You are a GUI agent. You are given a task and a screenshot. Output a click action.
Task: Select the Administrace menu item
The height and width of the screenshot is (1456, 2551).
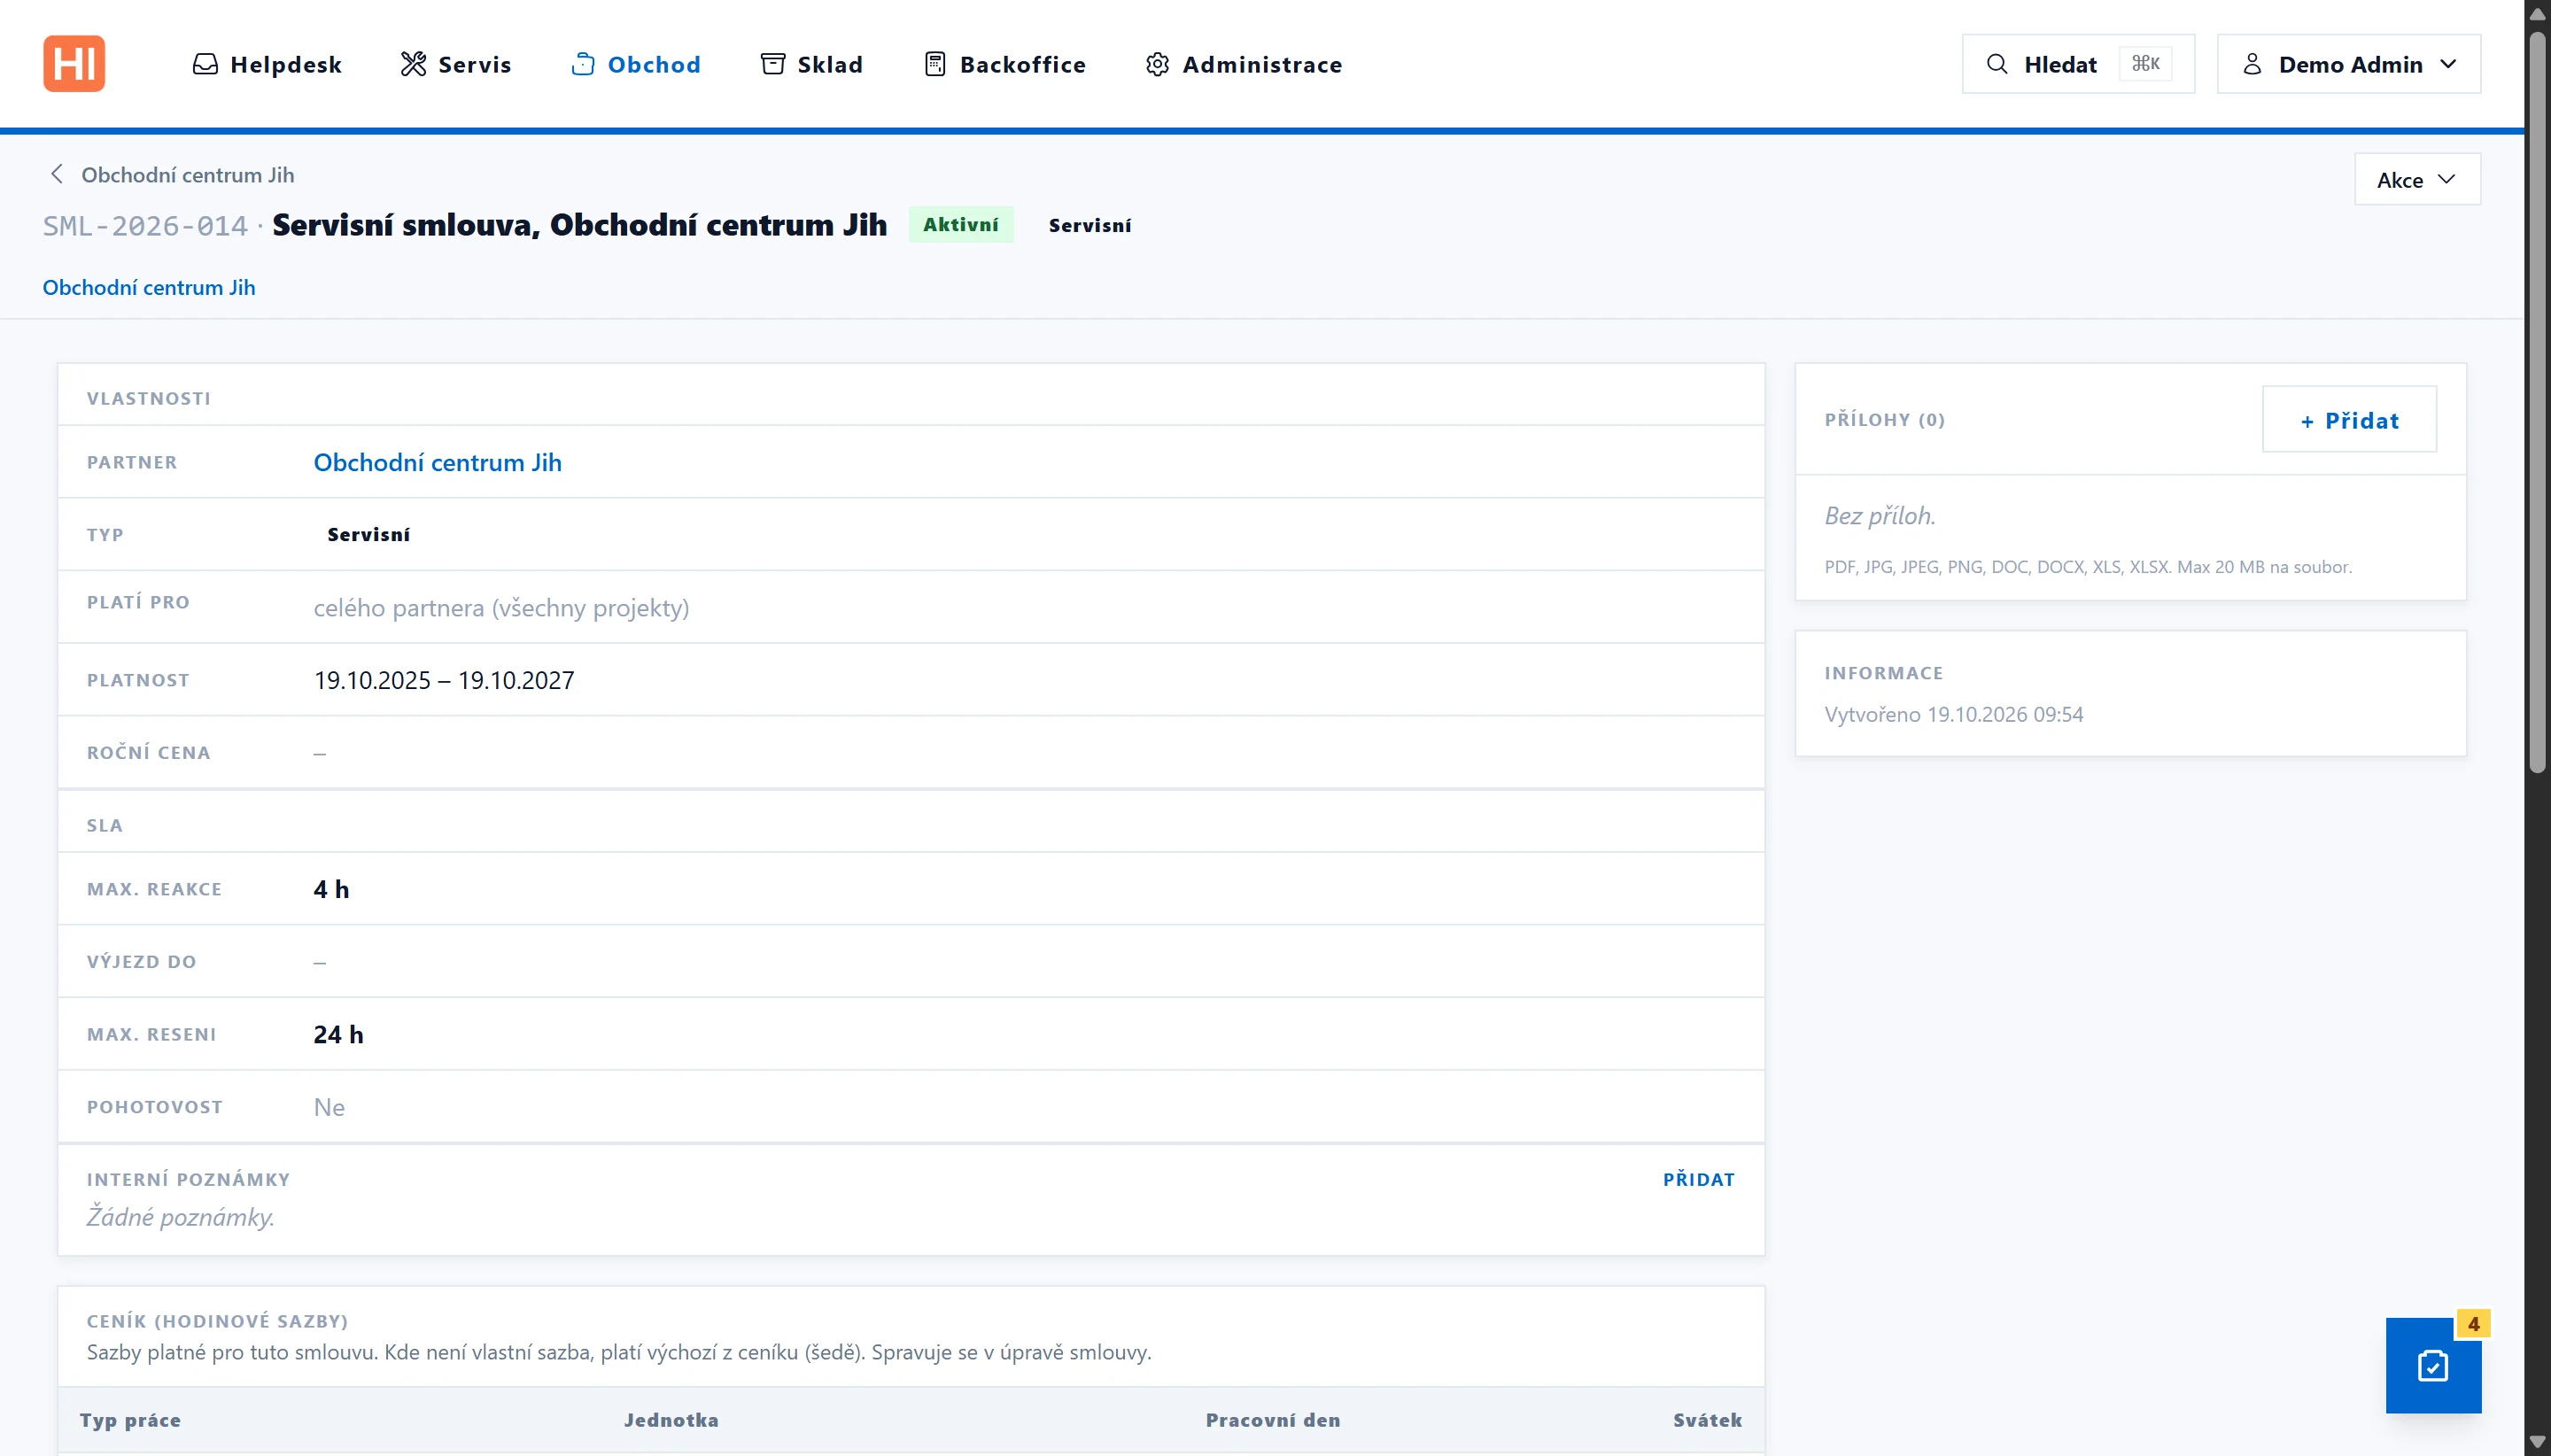[x=1243, y=64]
